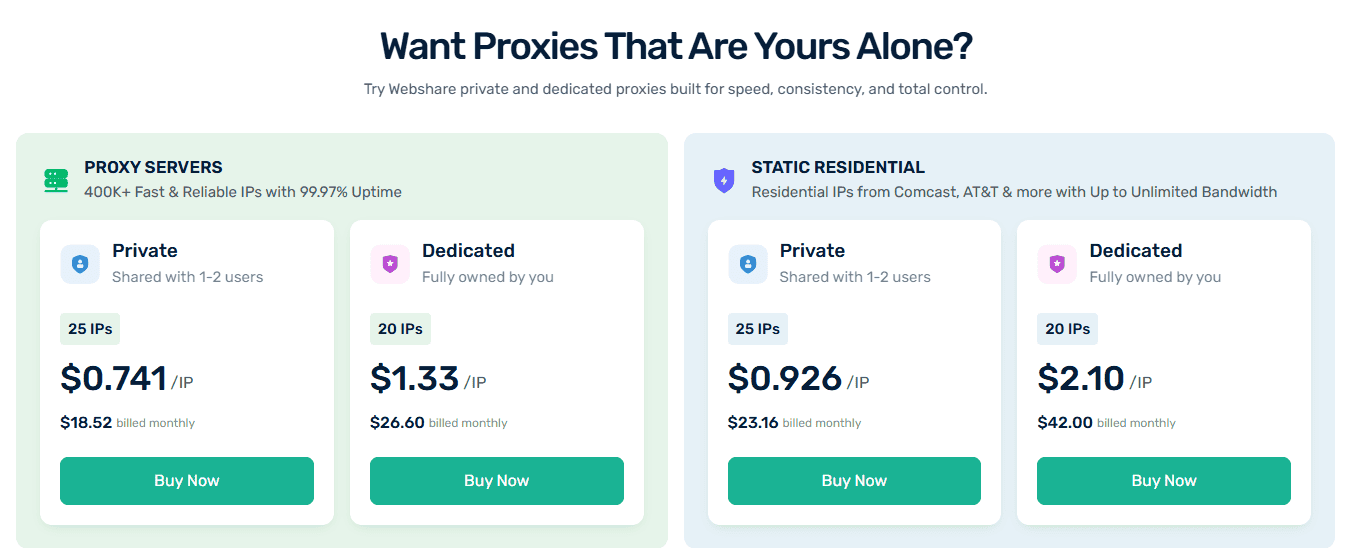The image size is (1349, 548).
Task: Buy the Static Residential Private plan at $0.926/IP
Action: [854, 481]
